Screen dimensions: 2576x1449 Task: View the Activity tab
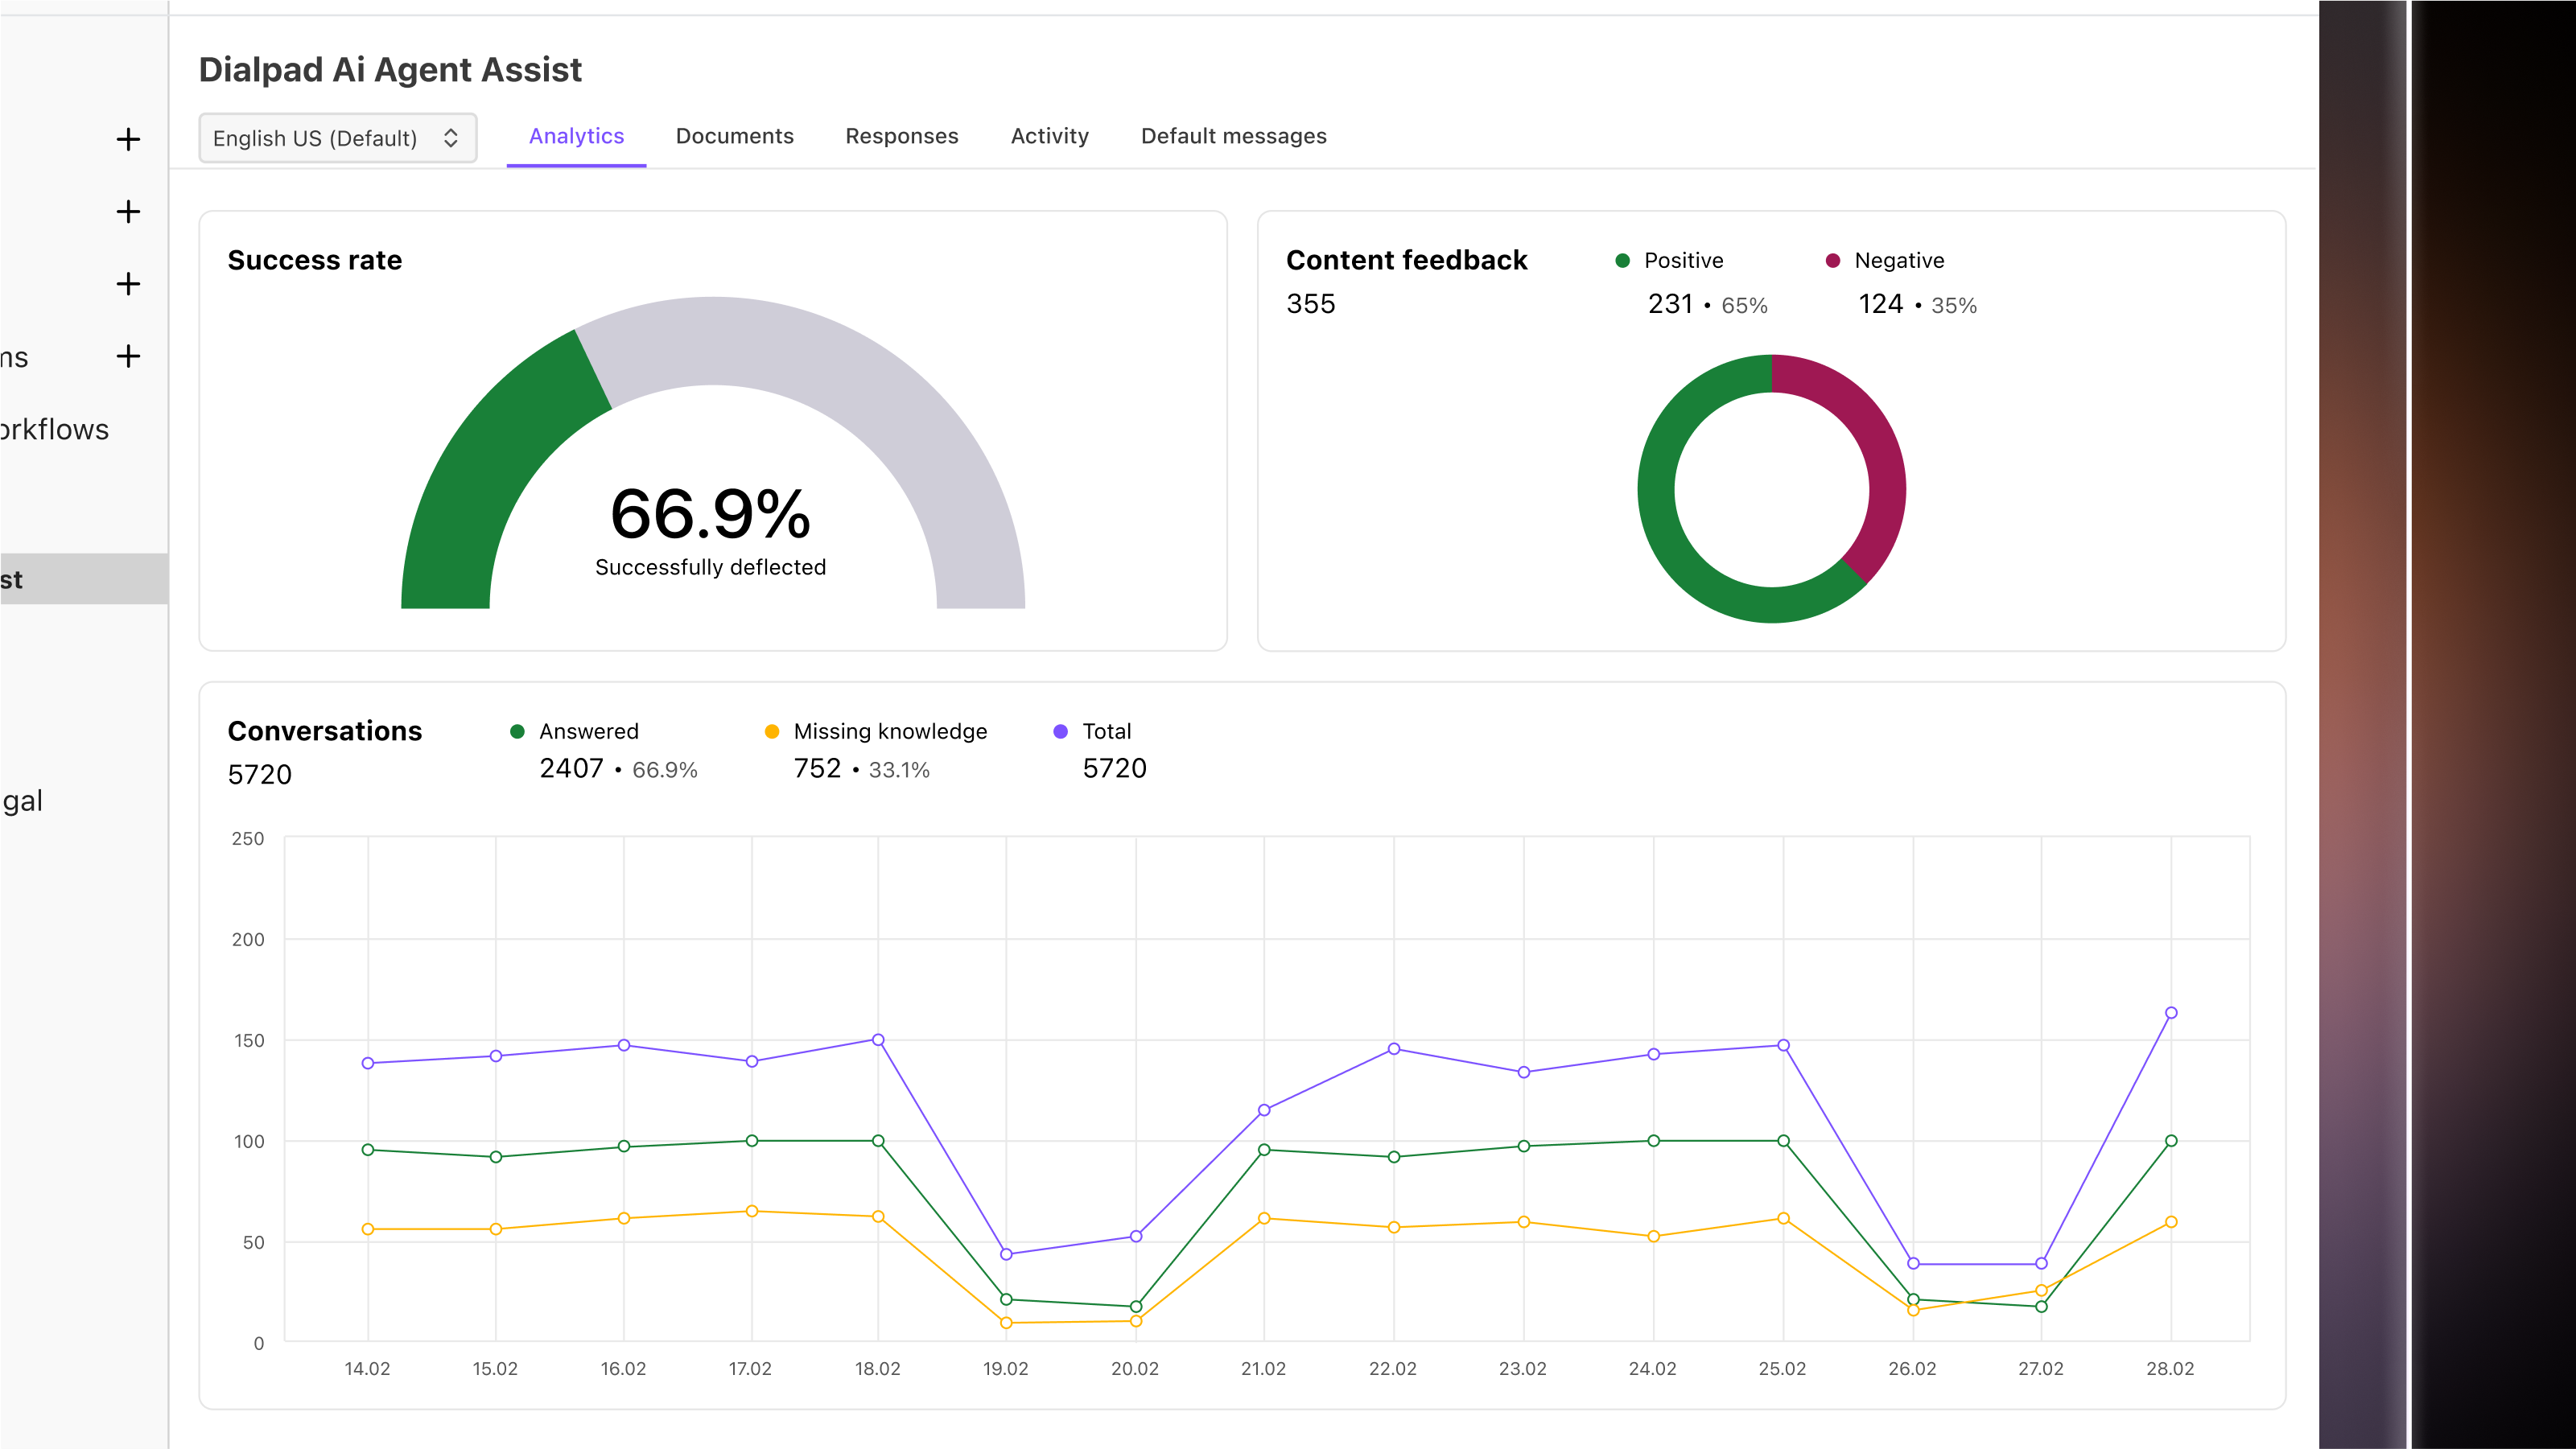tap(1049, 136)
